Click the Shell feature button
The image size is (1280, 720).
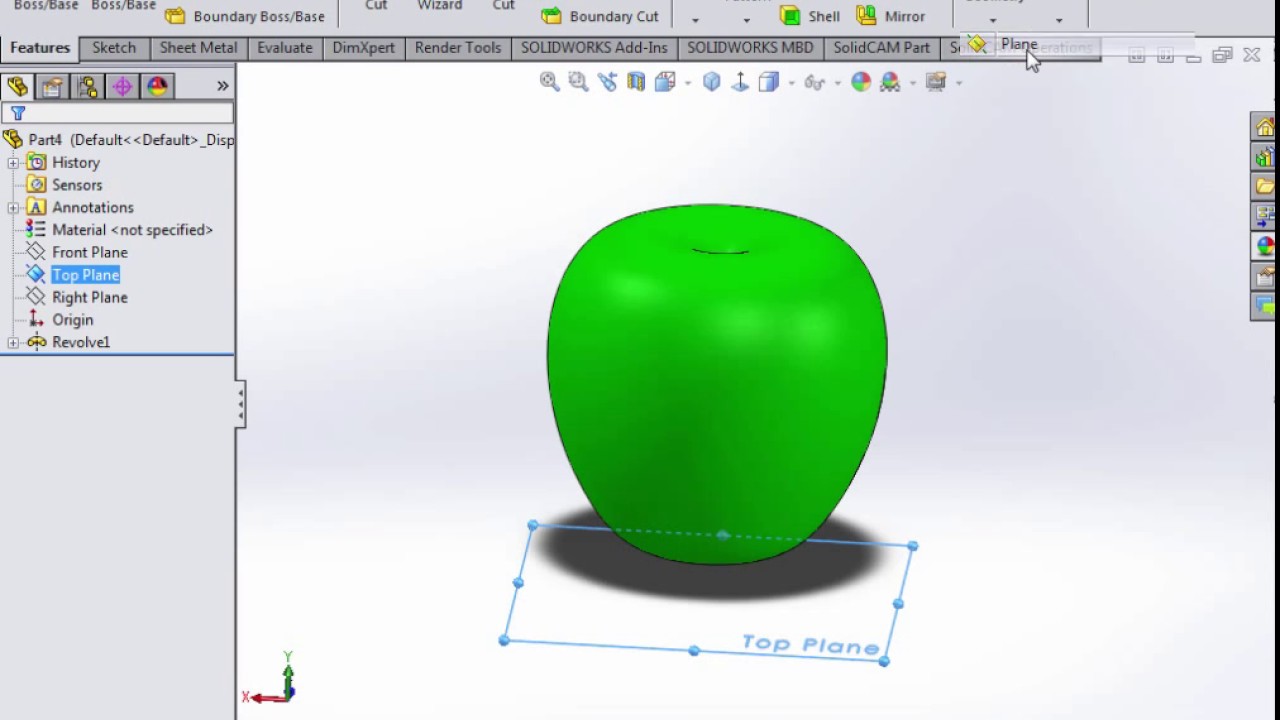click(x=810, y=16)
